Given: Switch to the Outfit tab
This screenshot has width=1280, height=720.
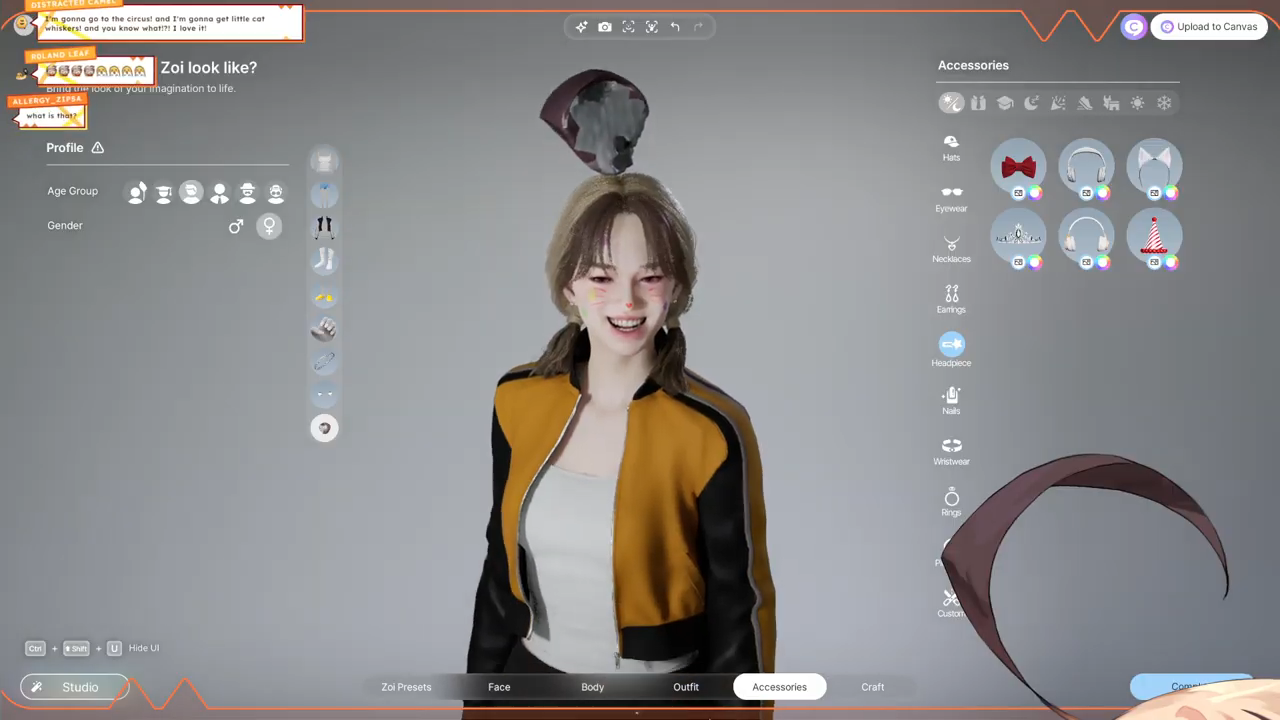Looking at the screenshot, I should [686, 687].
